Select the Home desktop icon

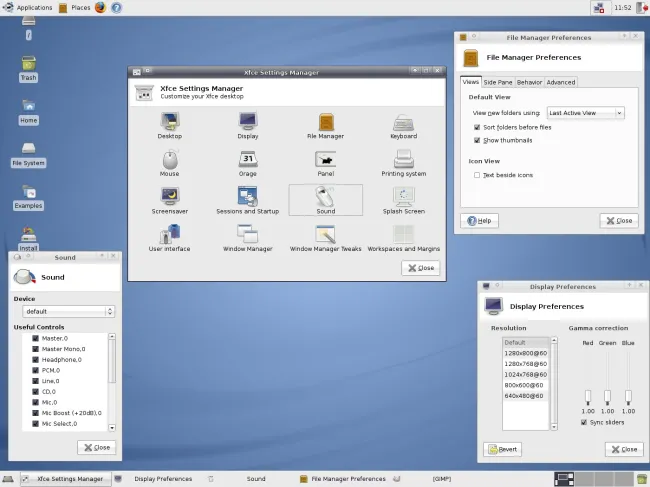[x=29, y=112]
